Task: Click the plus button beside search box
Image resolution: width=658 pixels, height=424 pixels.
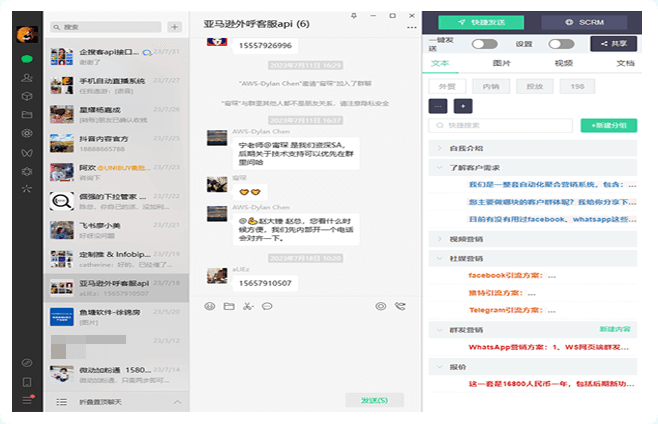Action: tap(175, 27)
